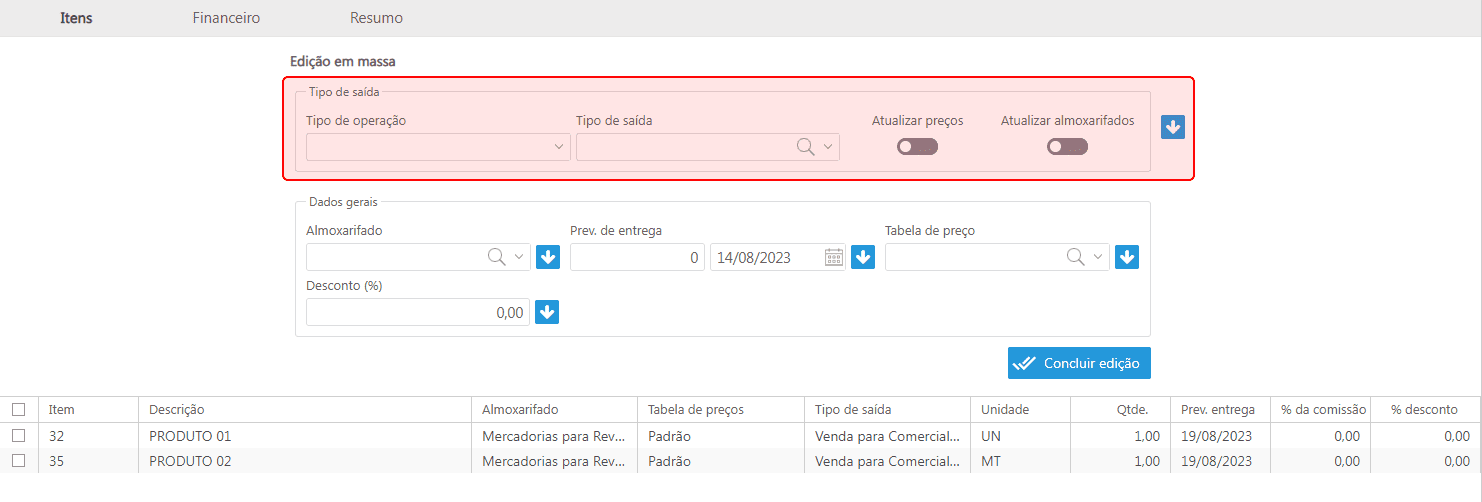1482x502 pixels.
Task: Enable Atualizar preços toggle
Action: (x=917, y=147)
